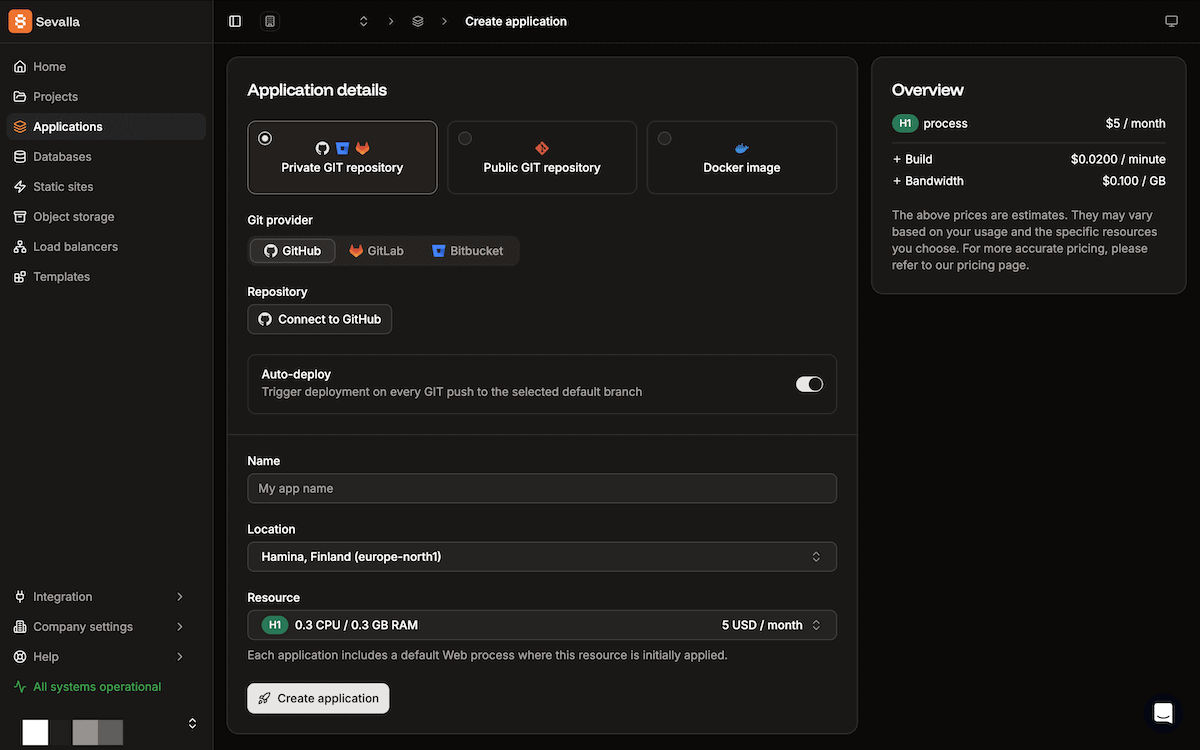Image resolution: width=1200 pixels, height=750 pixels.
Task: Click the Integration plug icon
Action: 20,597
